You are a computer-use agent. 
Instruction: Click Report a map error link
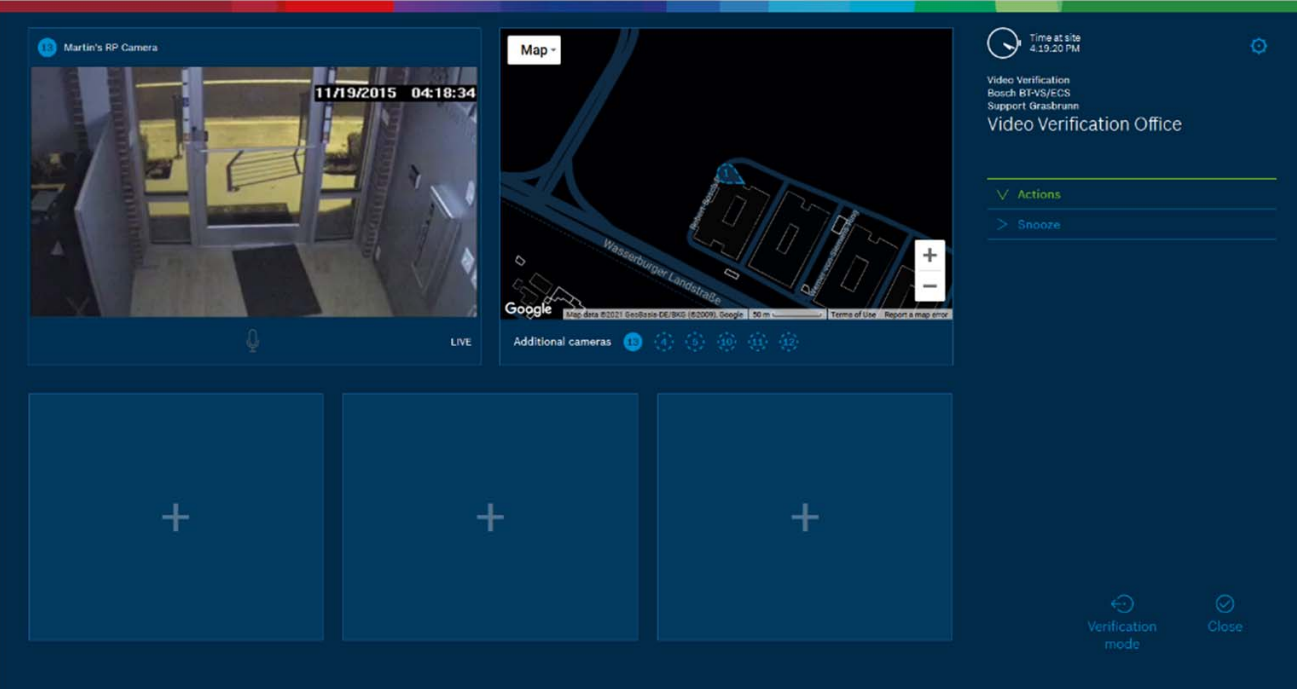915,314
